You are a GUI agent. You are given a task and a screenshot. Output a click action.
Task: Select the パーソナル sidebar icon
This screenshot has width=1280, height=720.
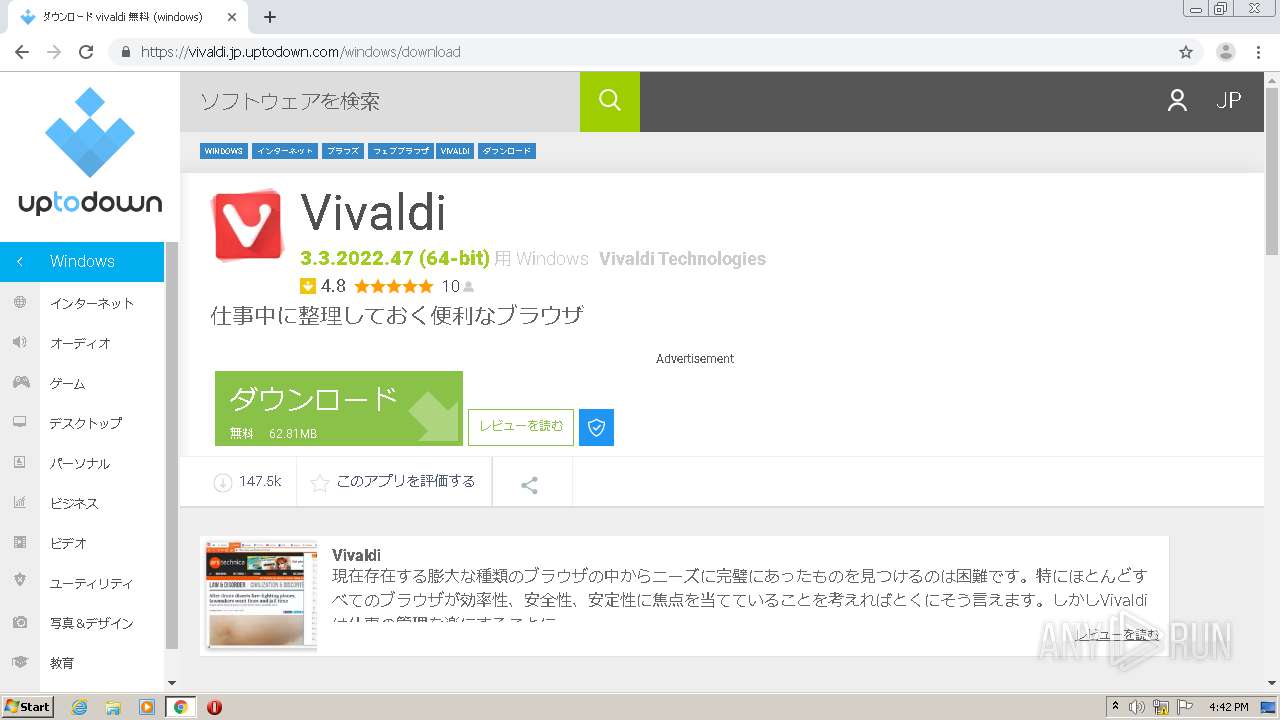click(20, 463)
